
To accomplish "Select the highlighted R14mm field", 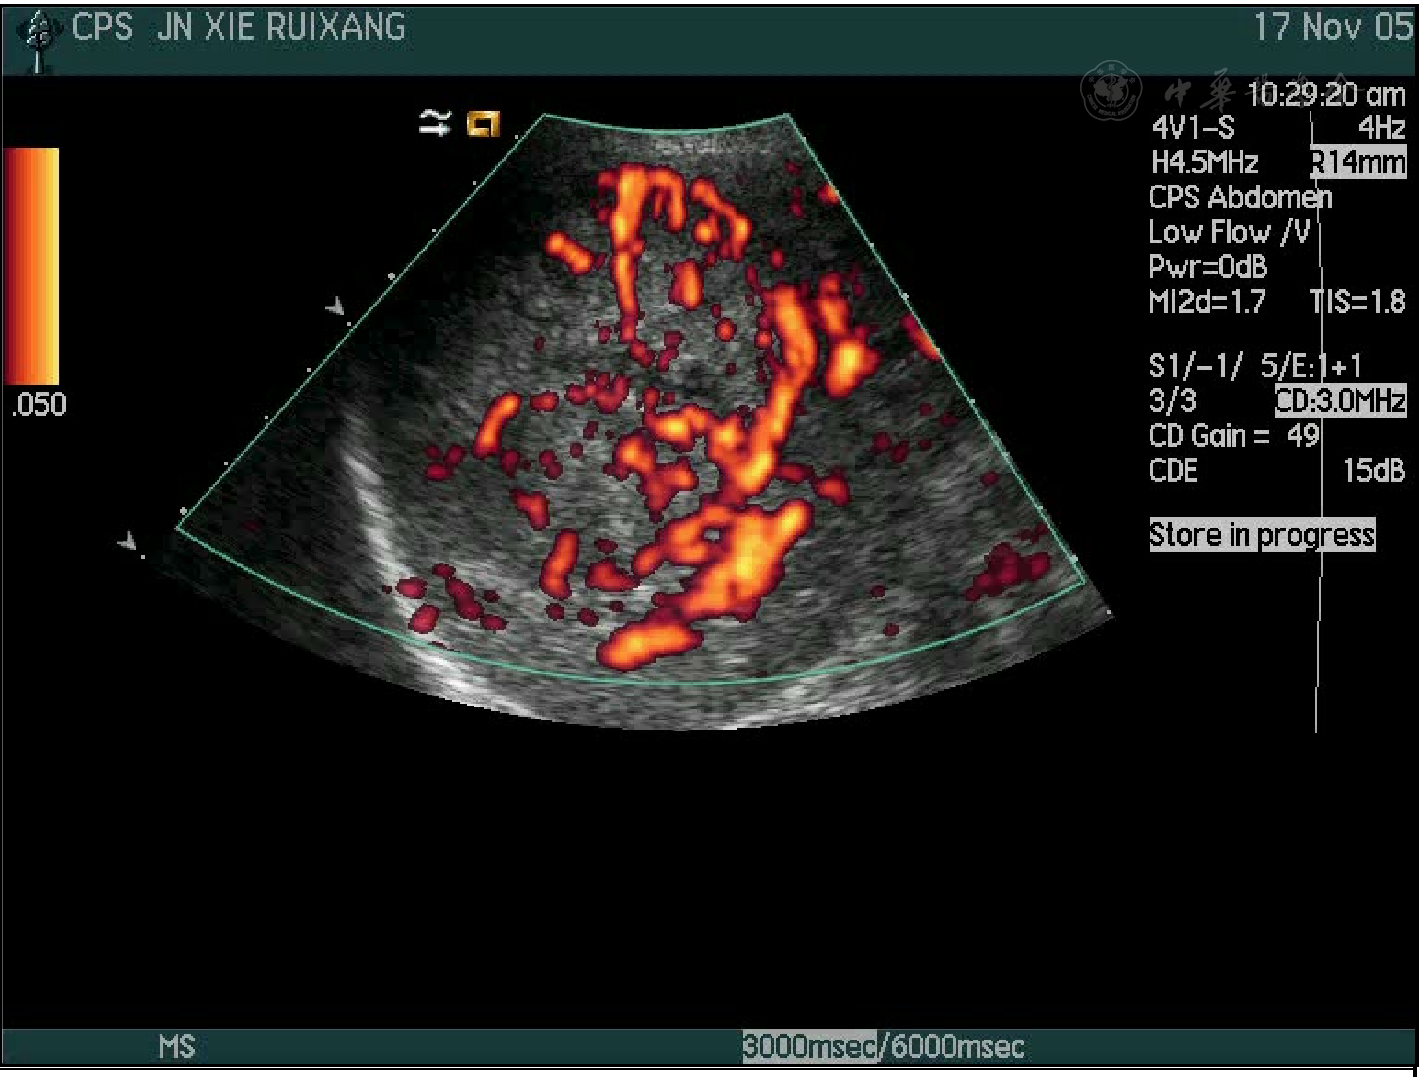I will 1358,162.
